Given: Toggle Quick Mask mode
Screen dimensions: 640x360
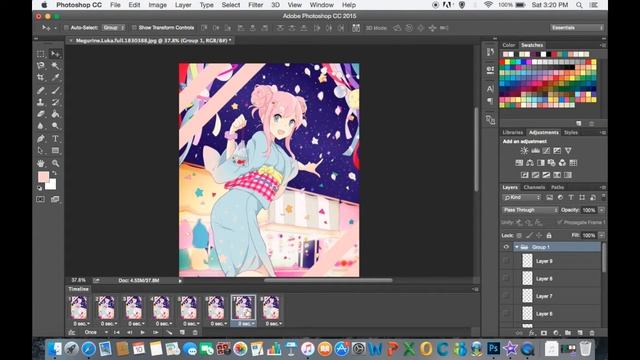Looking at the screenshot, I should pos(40,199).
